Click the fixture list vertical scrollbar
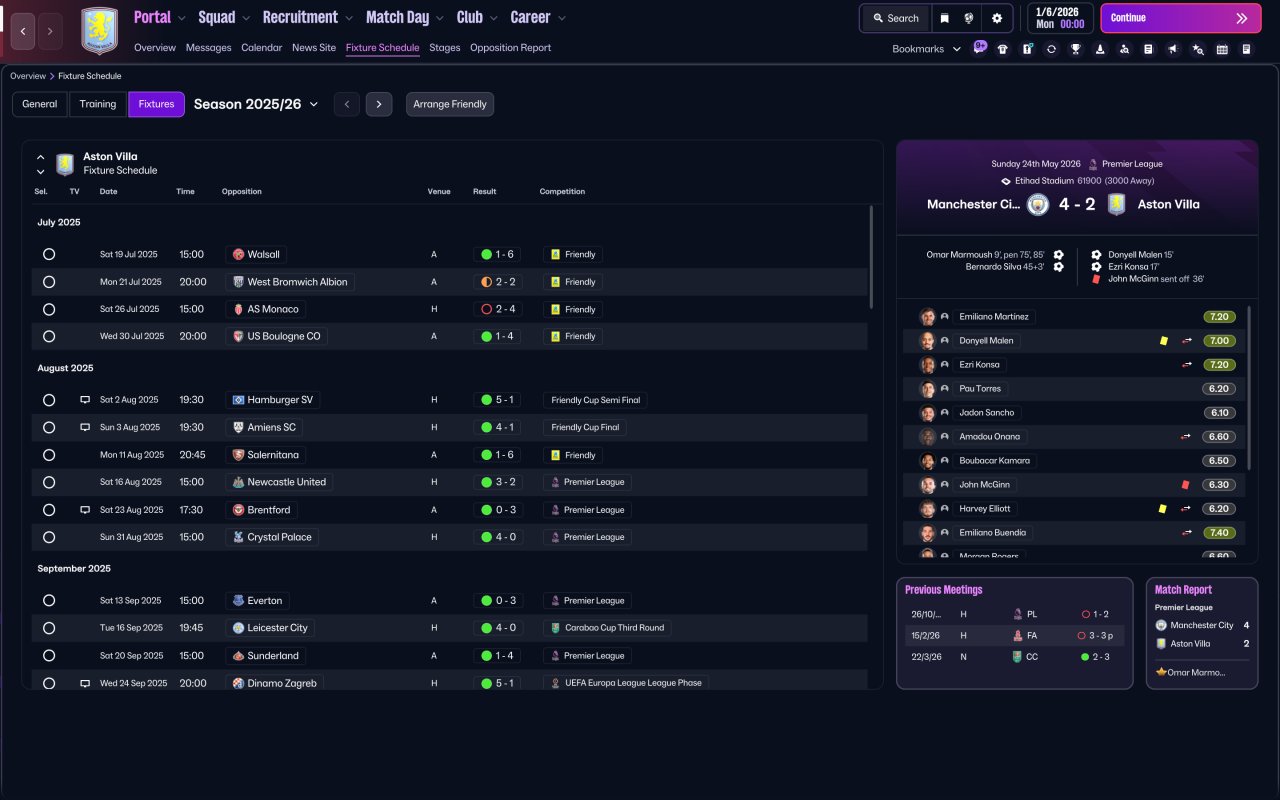 click(871, 256)
